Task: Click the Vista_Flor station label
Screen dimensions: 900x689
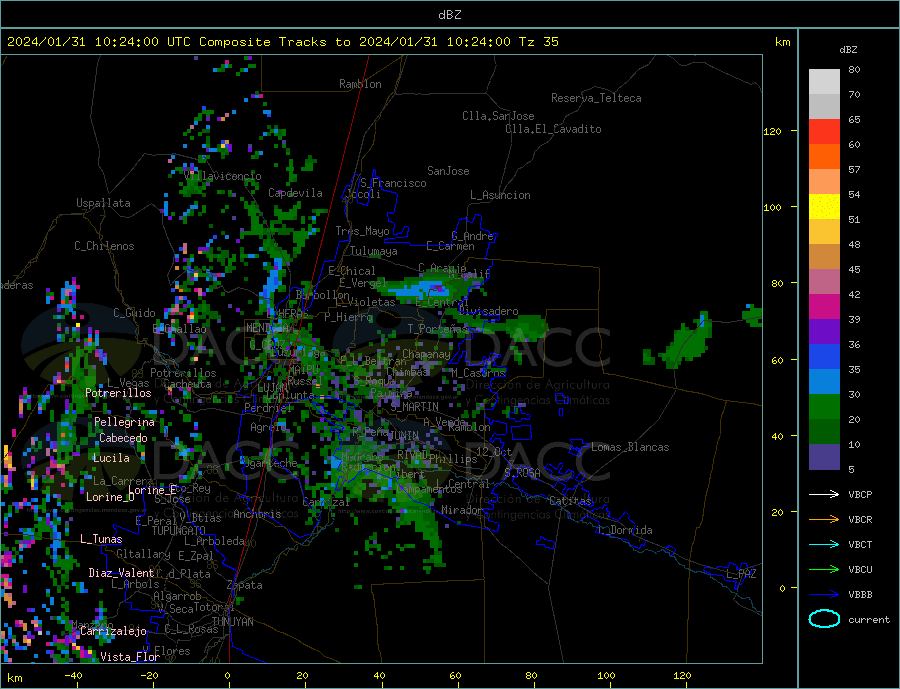Action: (x=130, y=657)
